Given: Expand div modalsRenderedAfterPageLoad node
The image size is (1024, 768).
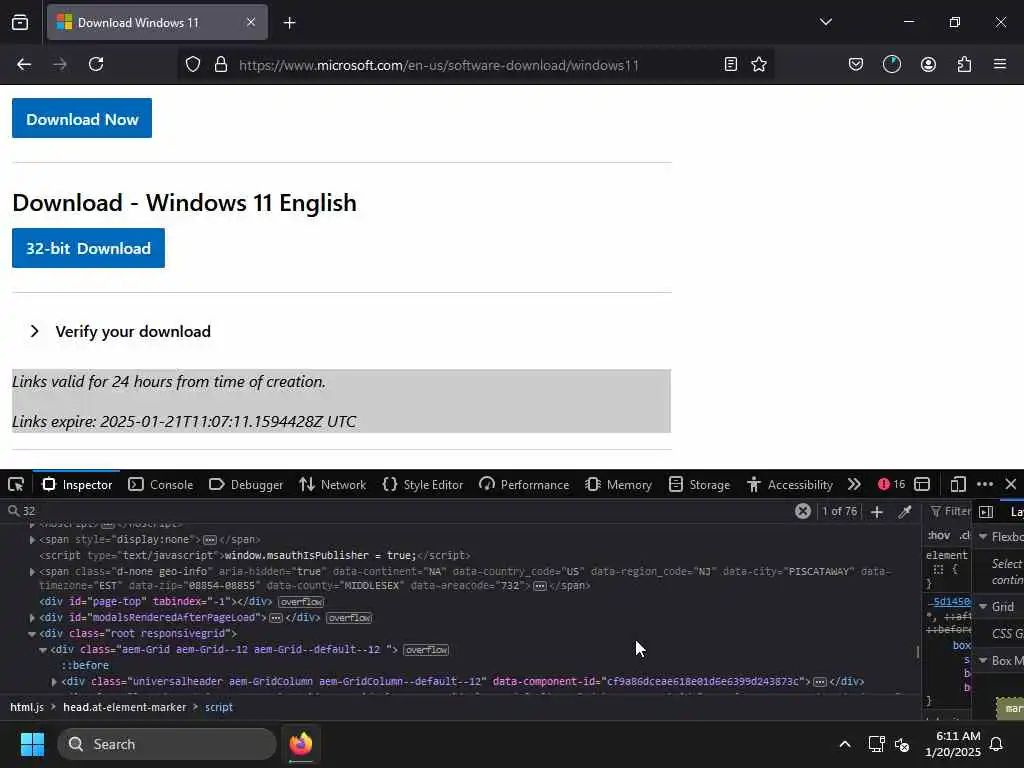Looking at the screenshot, I should [32, 617].
